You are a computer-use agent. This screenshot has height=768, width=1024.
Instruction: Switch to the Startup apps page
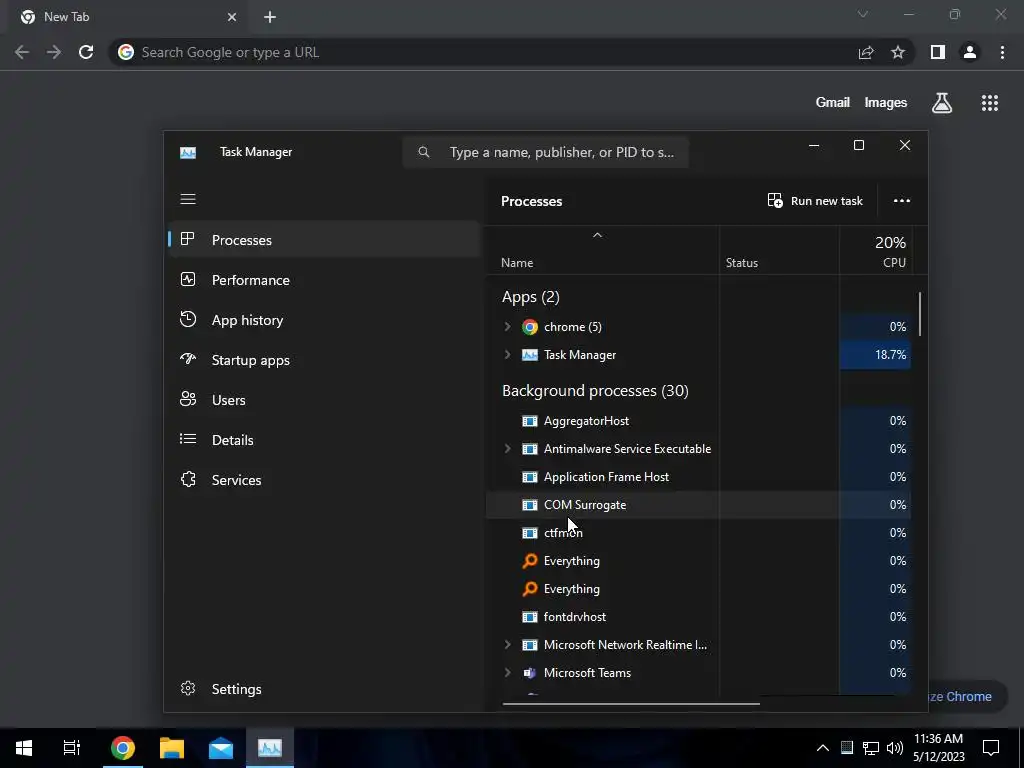point(325,360)
